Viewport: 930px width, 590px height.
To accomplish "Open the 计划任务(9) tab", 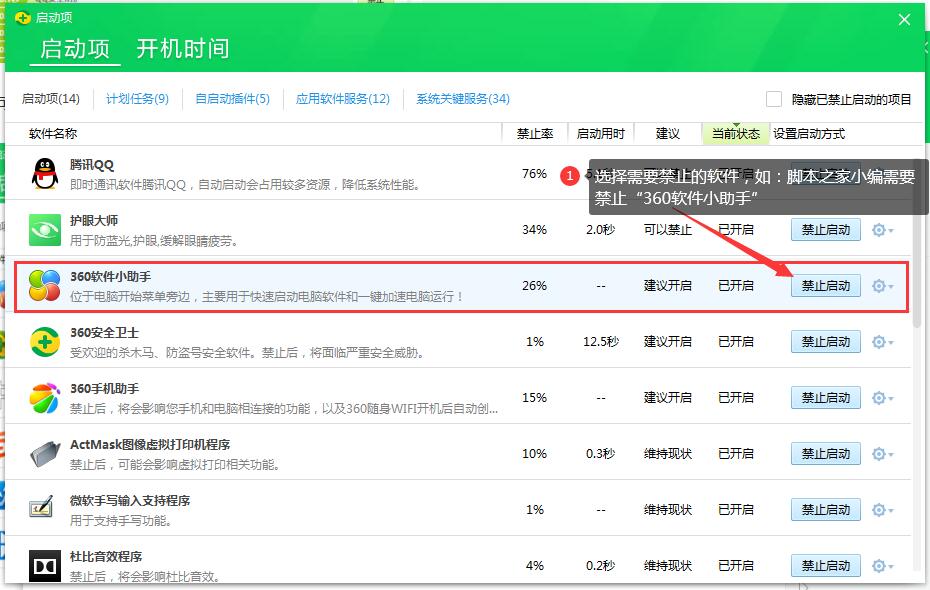I will (x=137, y=99).
